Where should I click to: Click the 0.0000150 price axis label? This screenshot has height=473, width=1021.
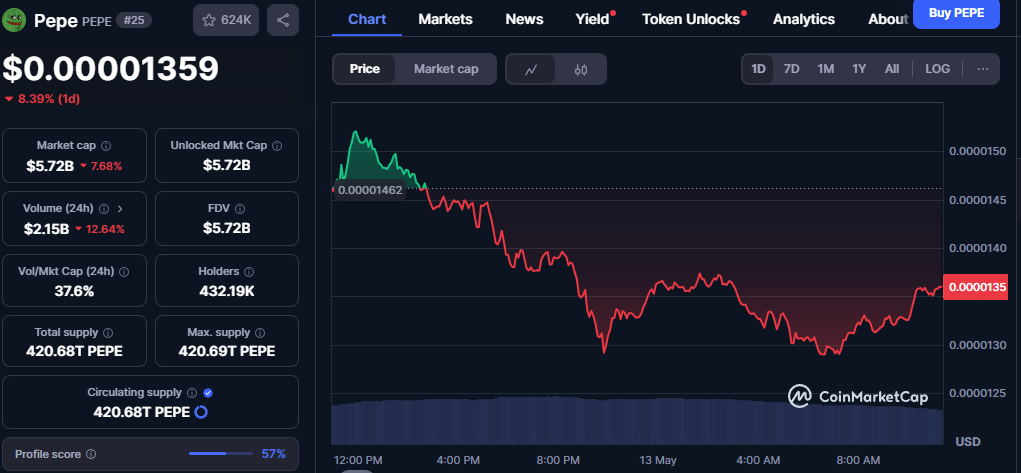pyautogui.click(x=978, y=151)
